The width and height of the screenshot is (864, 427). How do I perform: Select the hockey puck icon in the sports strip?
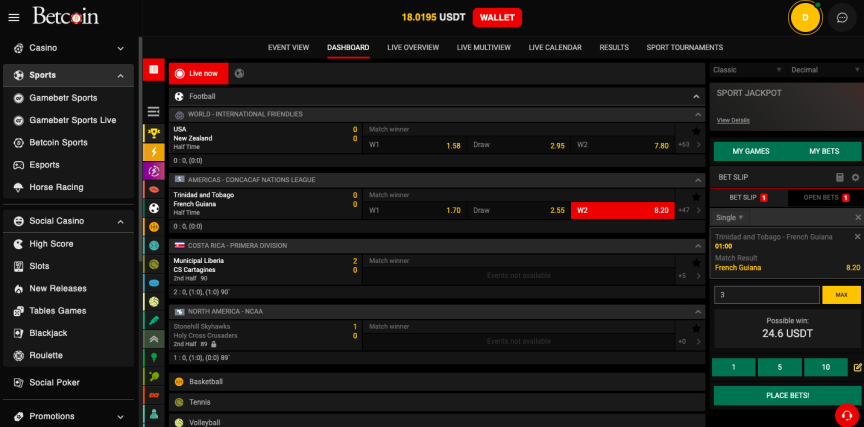tap(154, 283)
